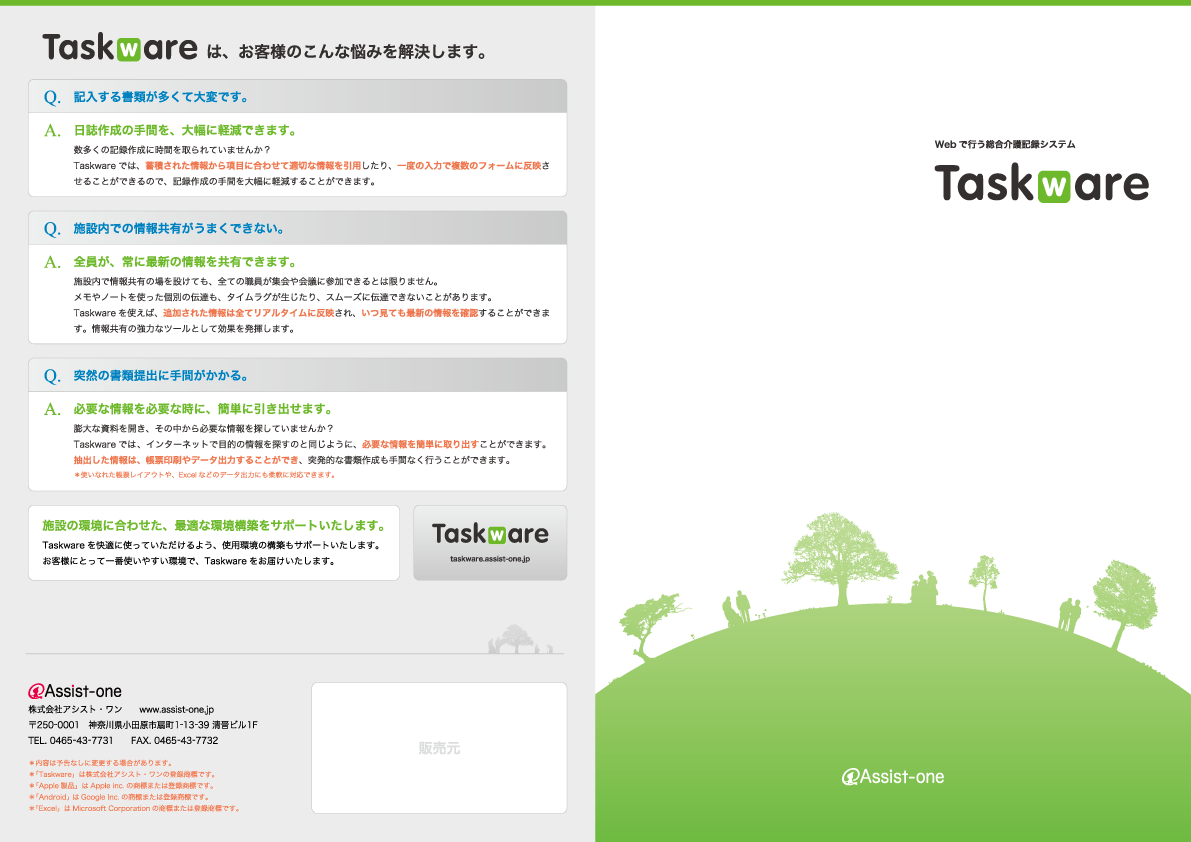The width and height of the screenshot is (1191, 842).
Task: Click the footnote '＊内容は予告なしに変更する場合があります。'
Action: pyautogui.click(x=101, y=763)
